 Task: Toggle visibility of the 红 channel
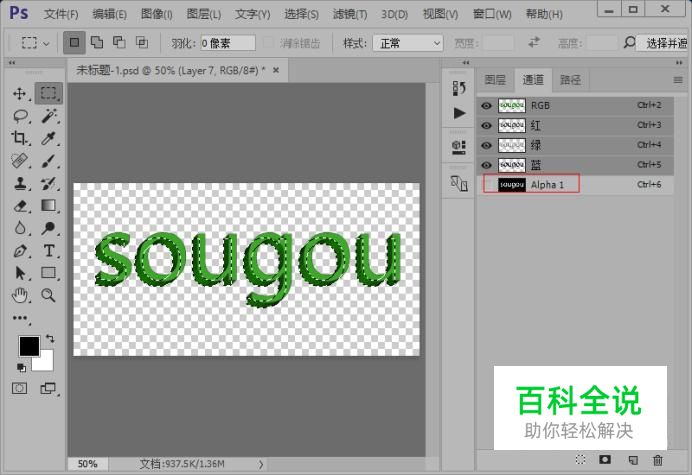click(486, 126)
